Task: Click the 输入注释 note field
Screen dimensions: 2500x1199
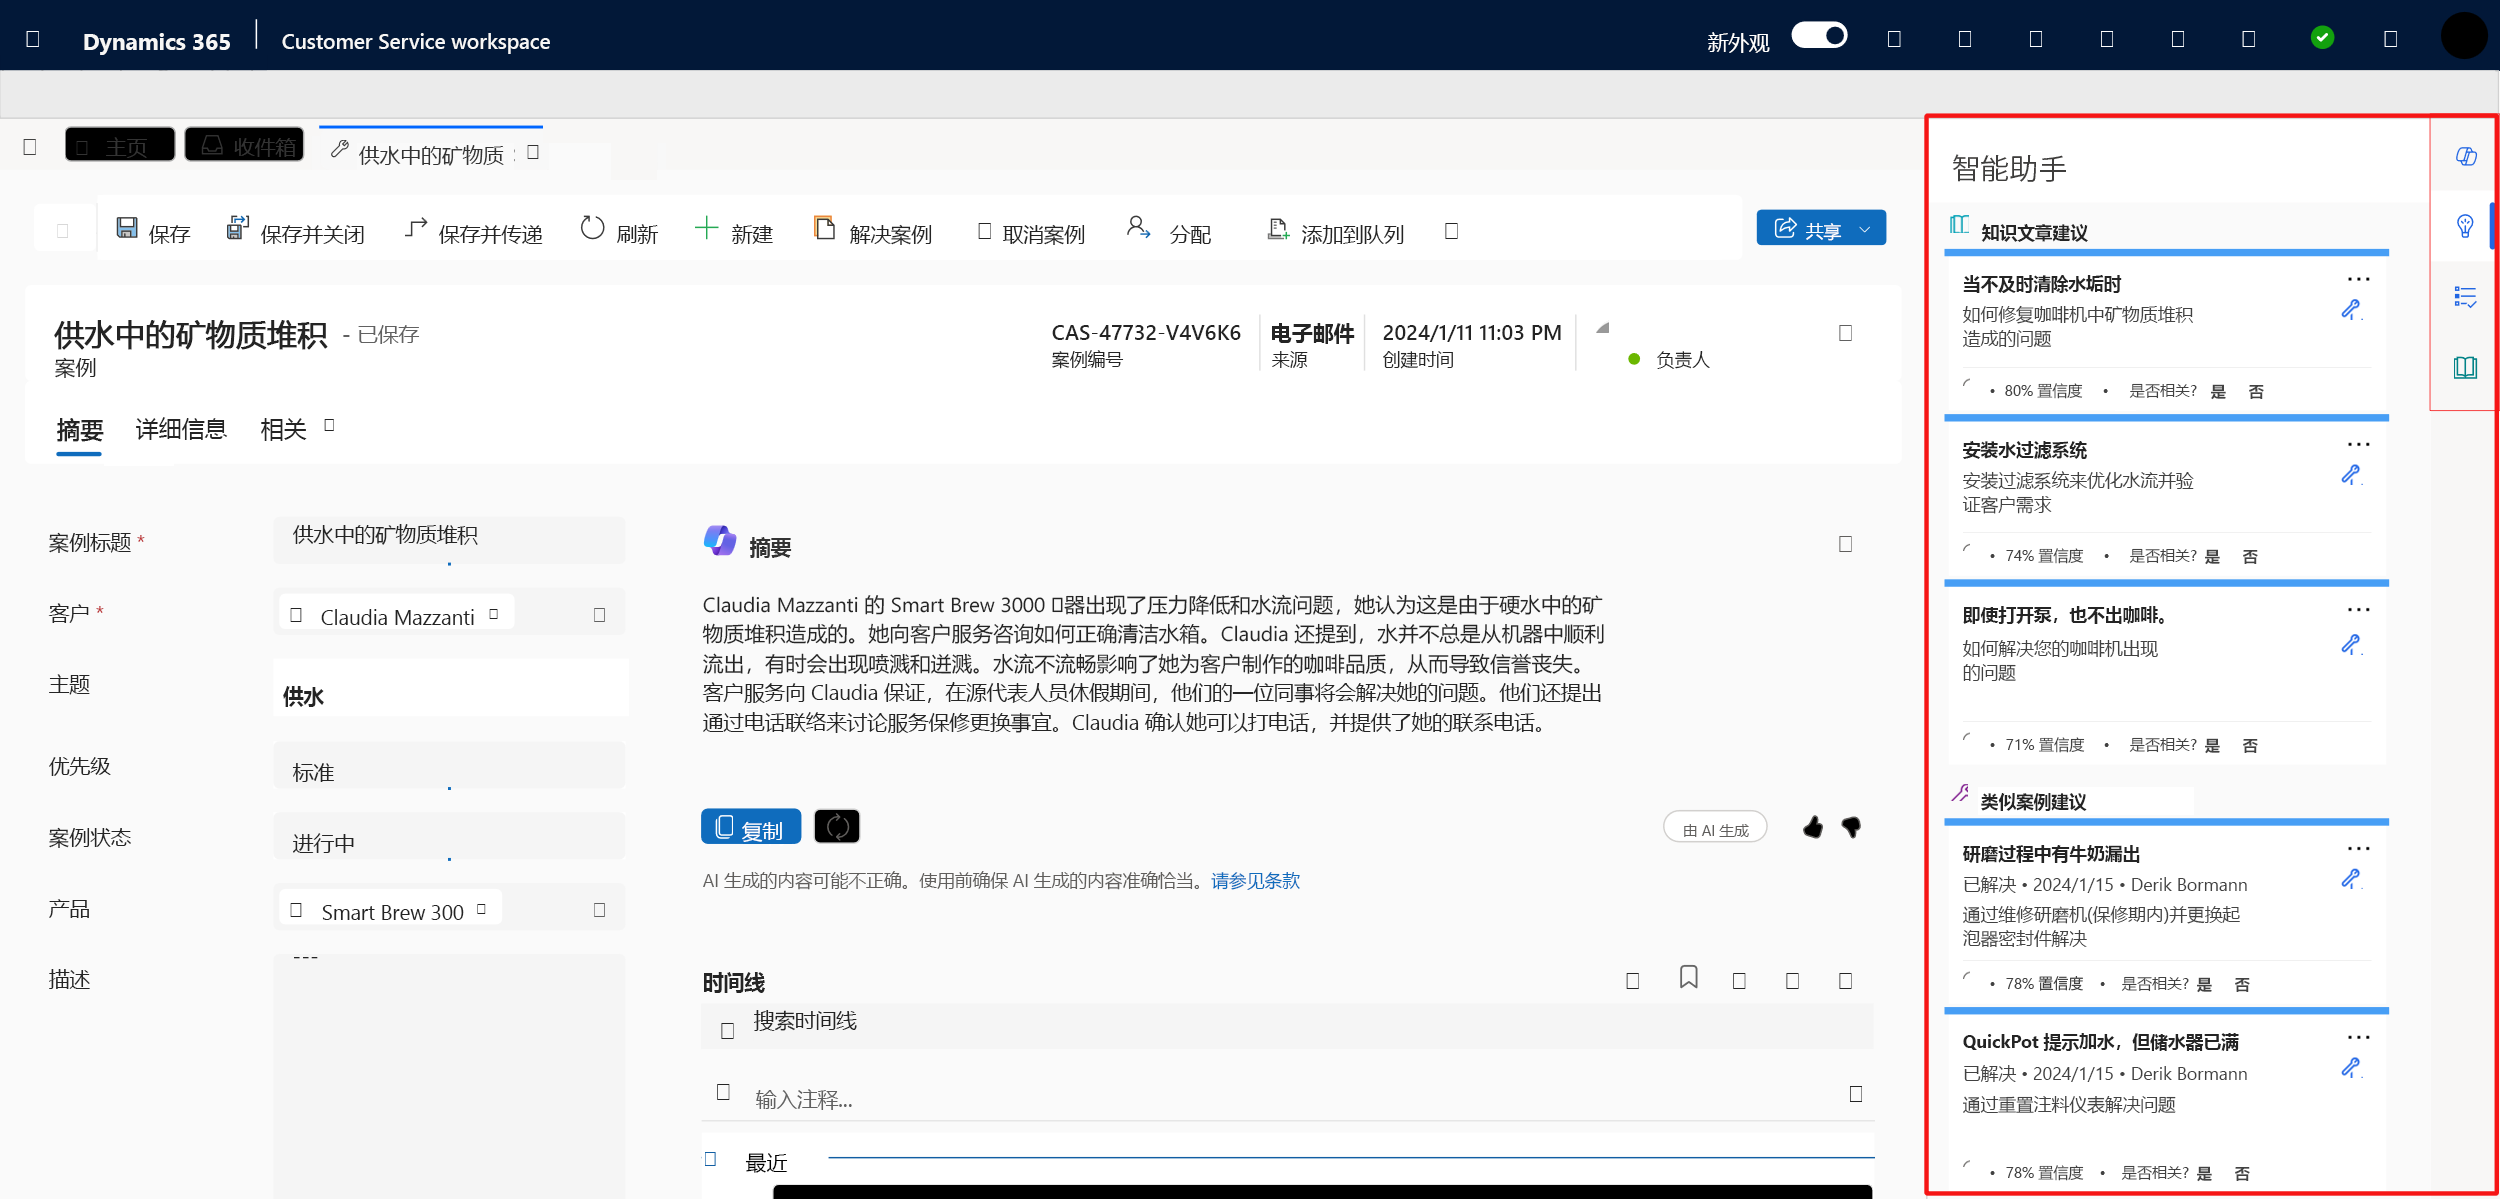Action: [x=1287, y=1097]
